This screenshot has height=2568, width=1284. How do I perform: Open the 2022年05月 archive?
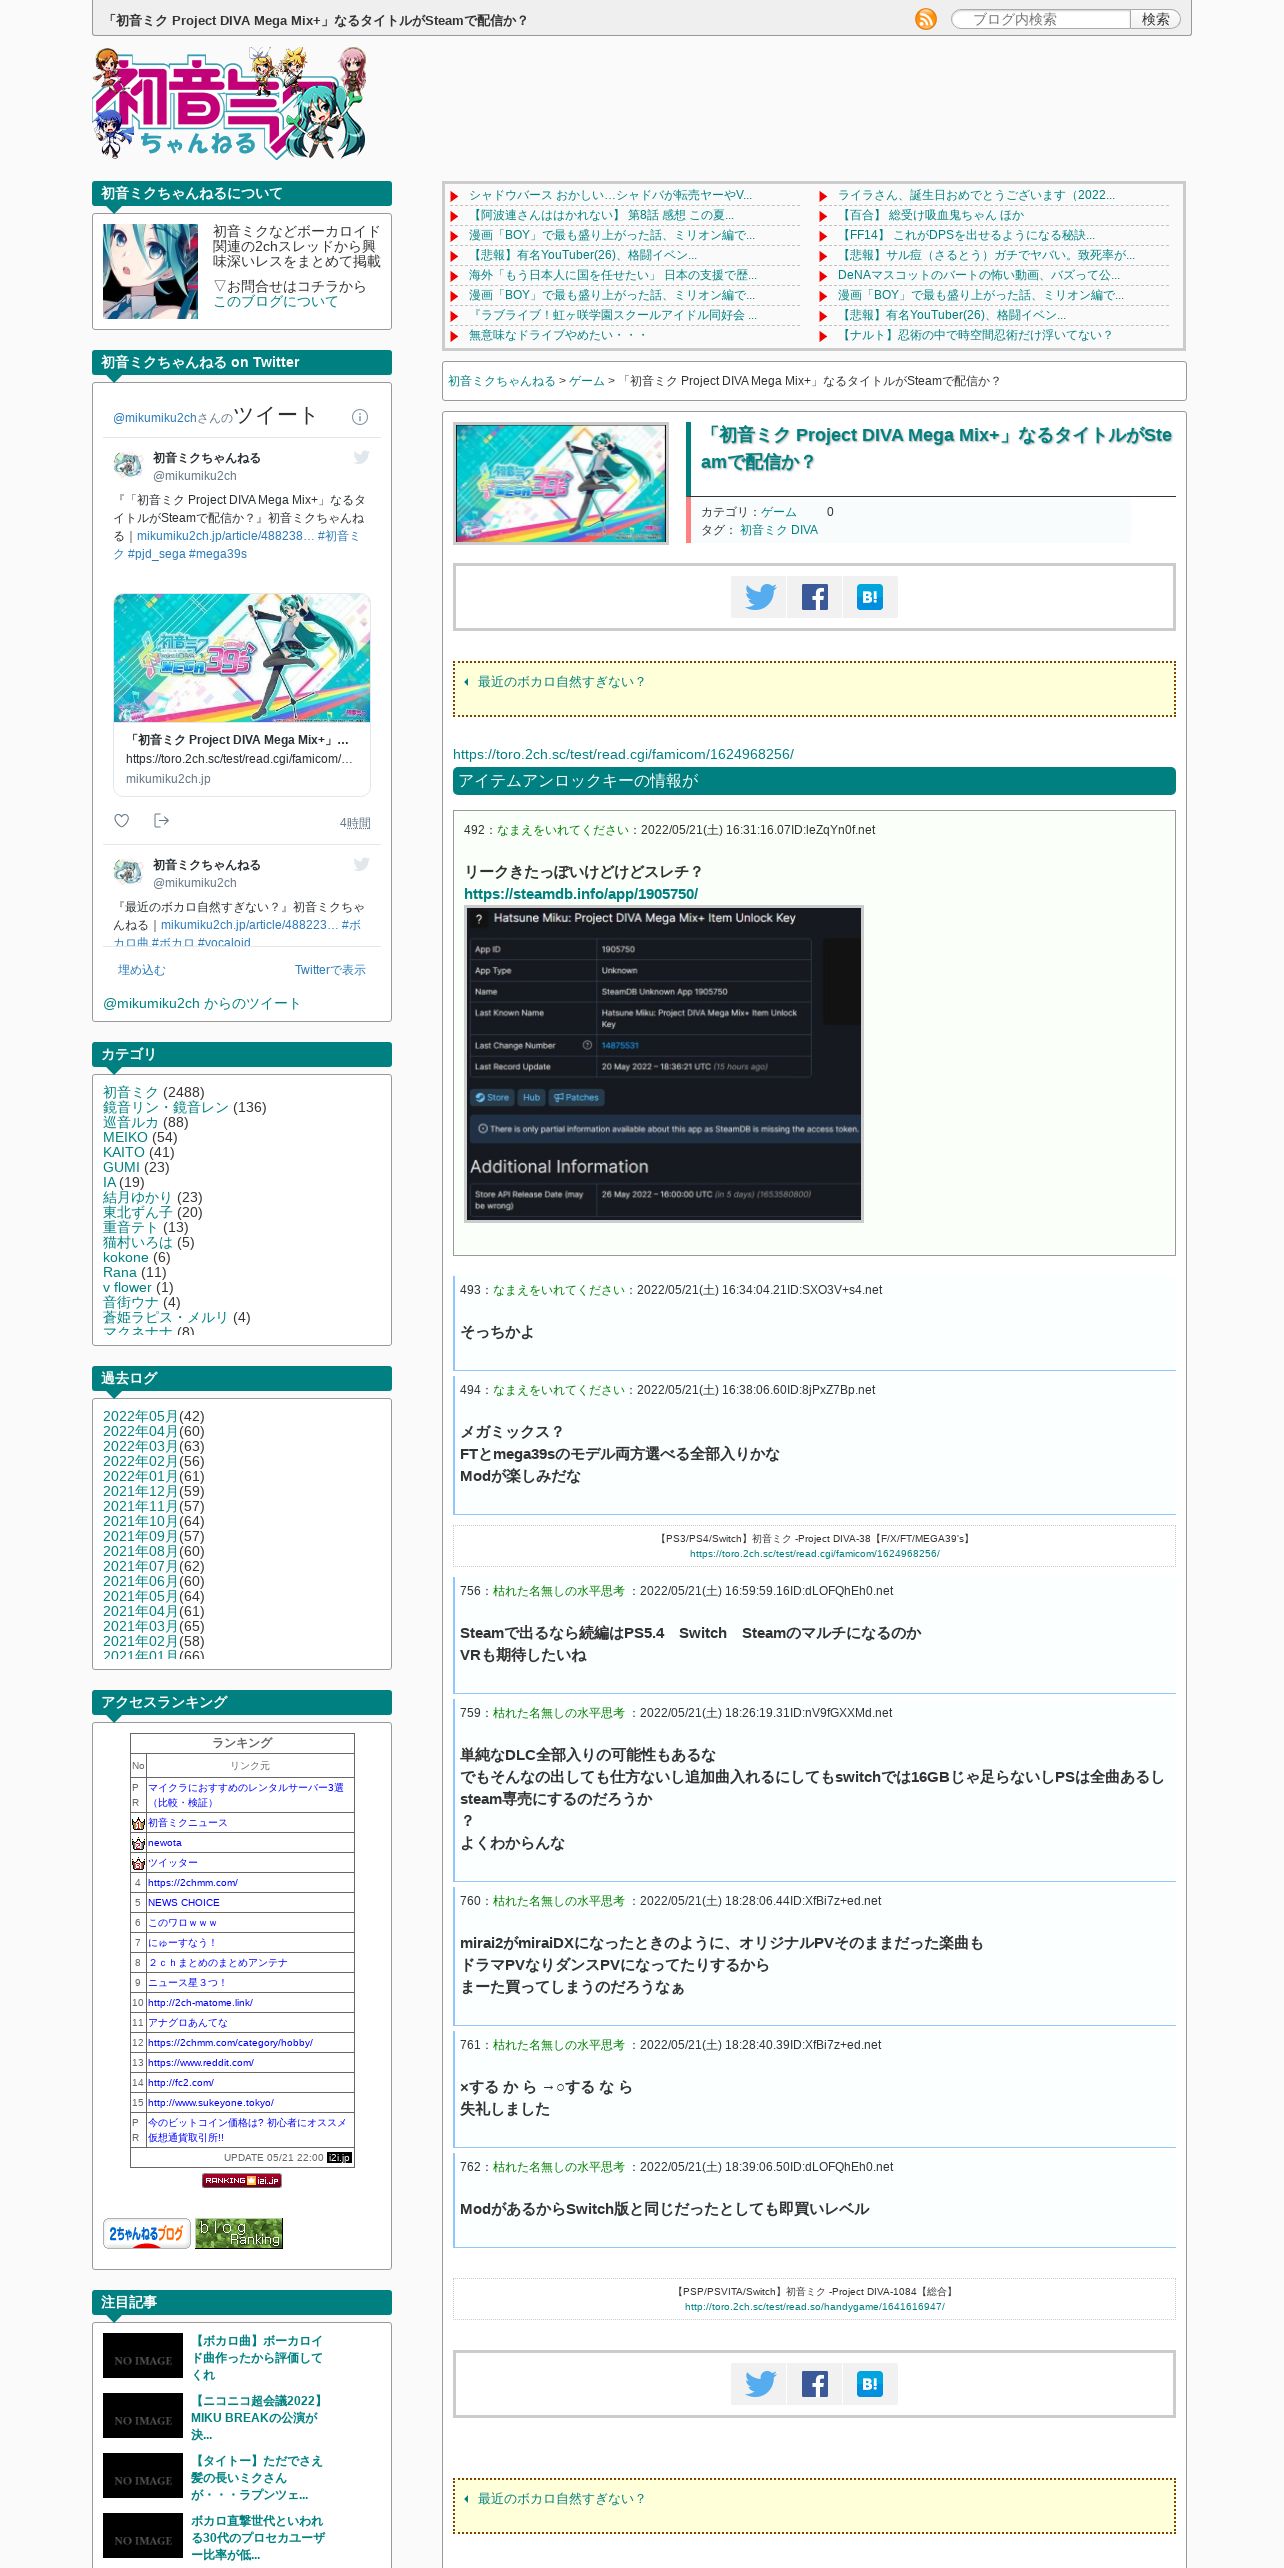140,1416
